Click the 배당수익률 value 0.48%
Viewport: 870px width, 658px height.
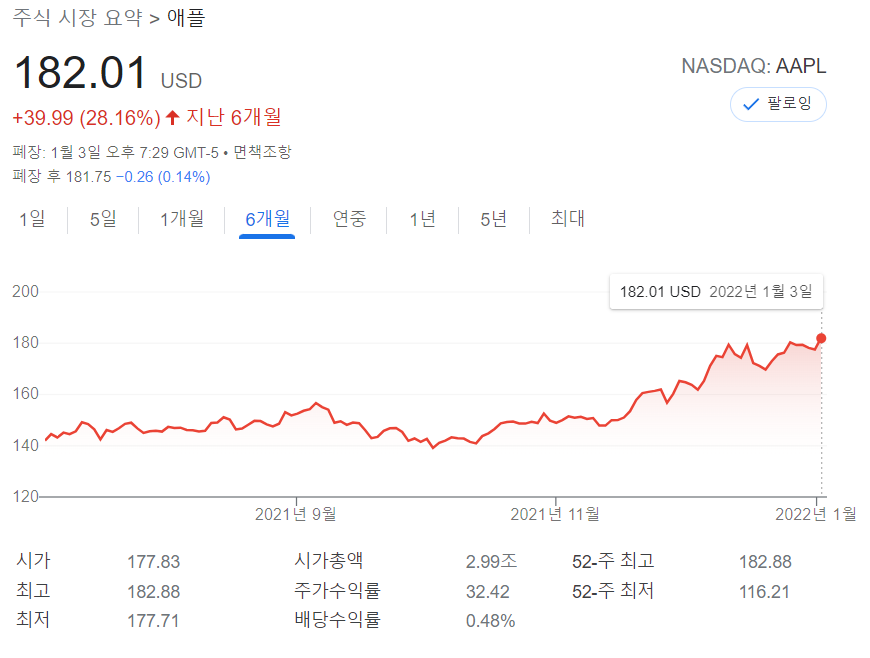coord(490,621)
